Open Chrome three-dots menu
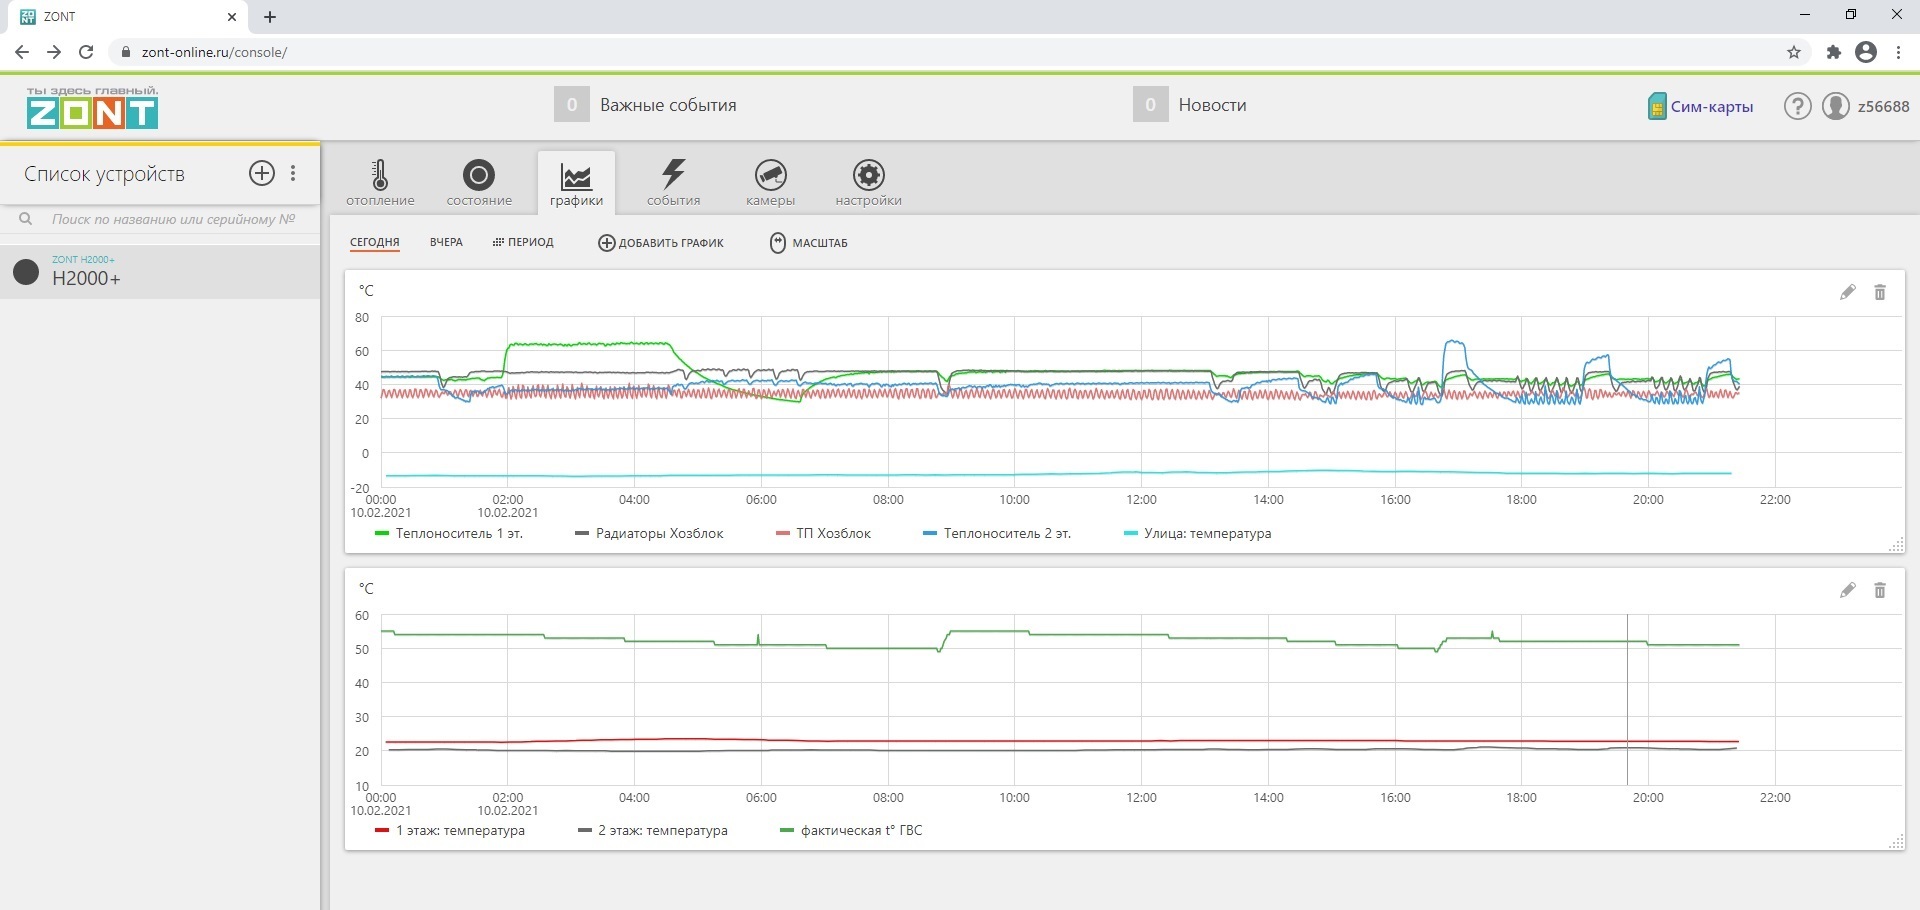This screenshot has height=910, width=1920. [x=1898, y=52]
